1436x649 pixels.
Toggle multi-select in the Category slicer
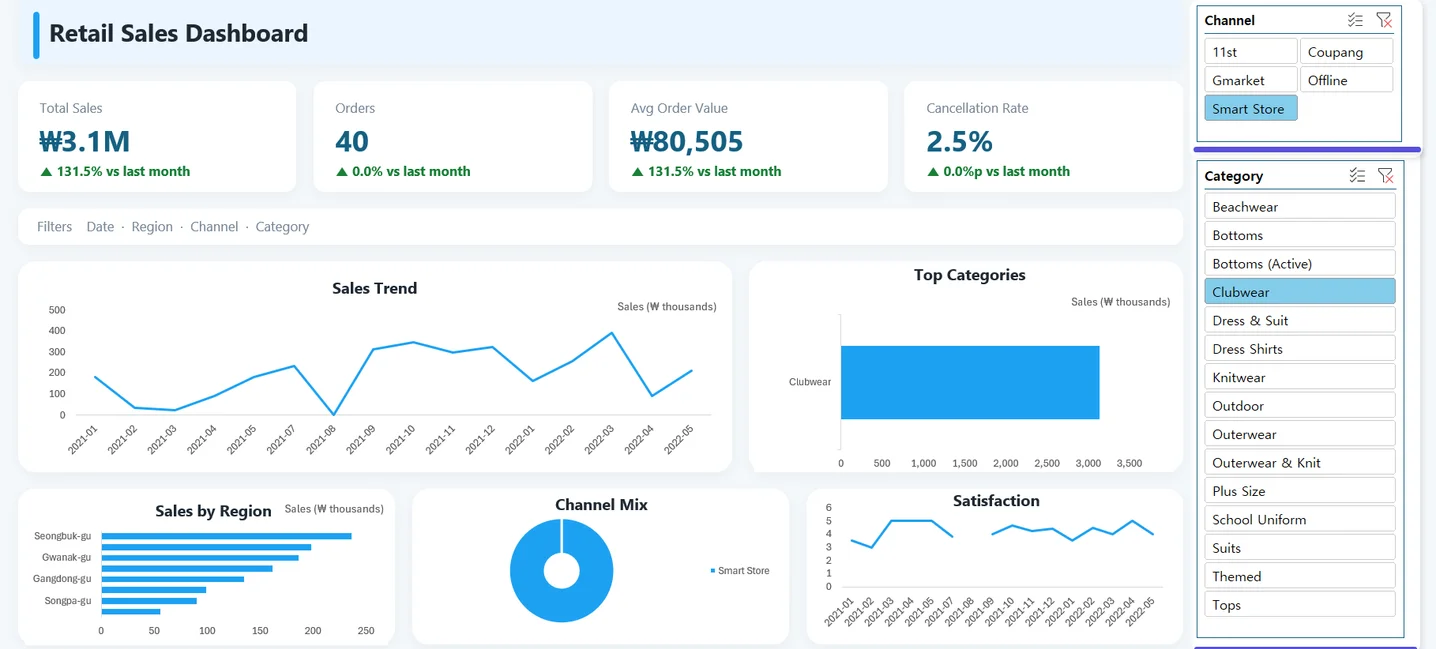[1357, 176]
